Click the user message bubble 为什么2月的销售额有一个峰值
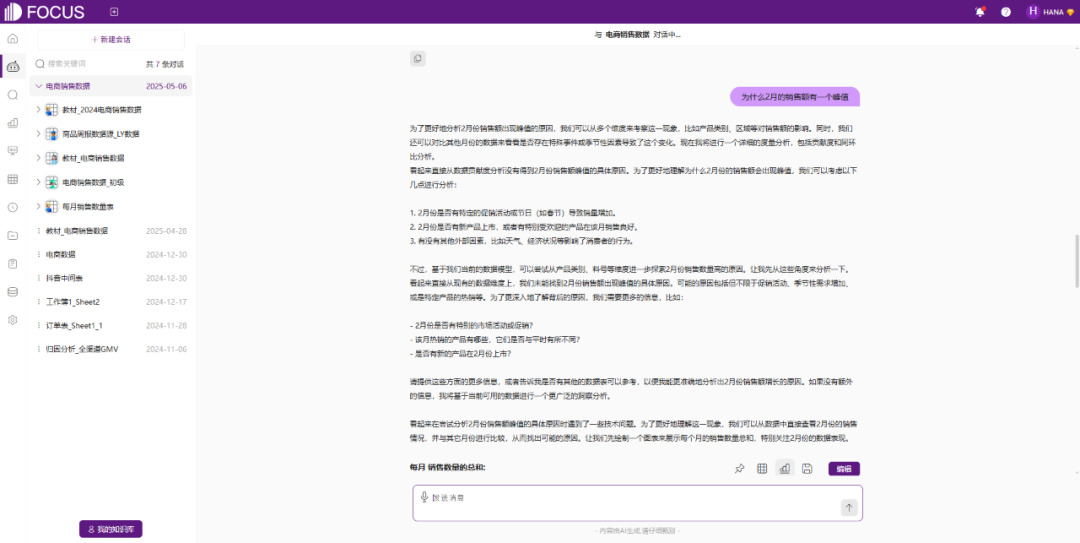The image size is (1080, 543). point(794,97)
